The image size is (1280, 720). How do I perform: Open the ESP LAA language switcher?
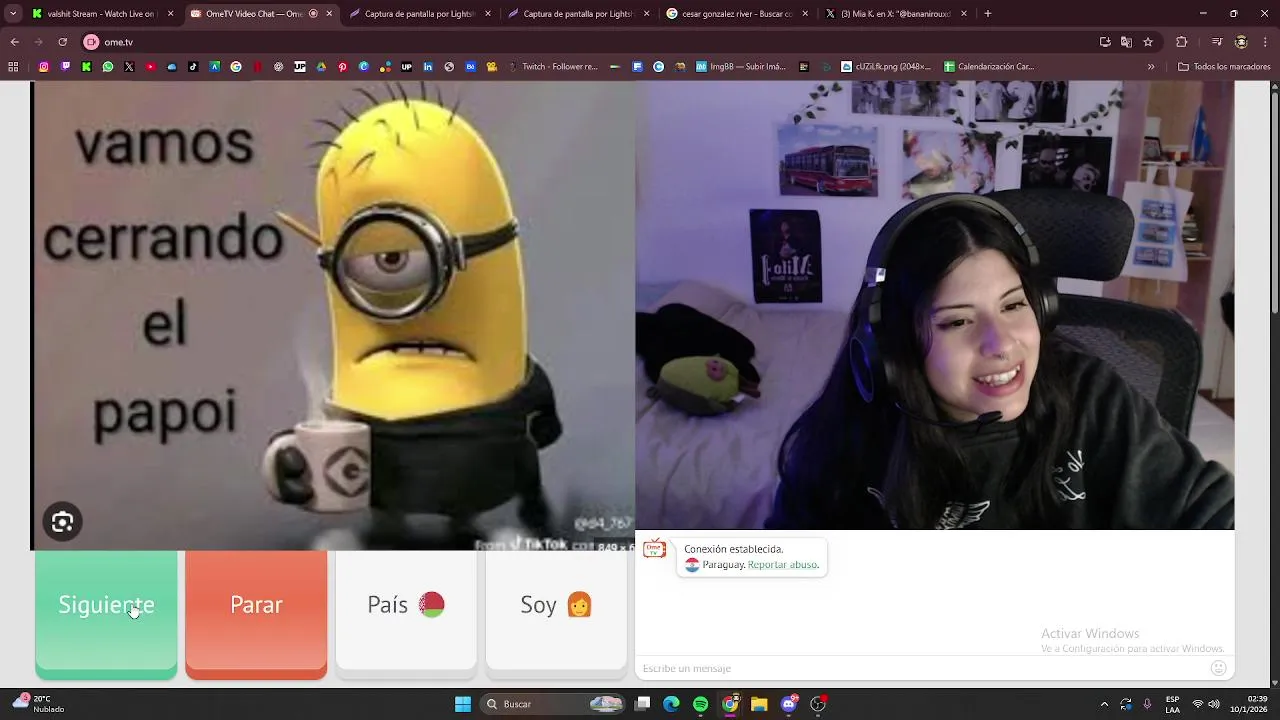click(x=1172, y=704)
